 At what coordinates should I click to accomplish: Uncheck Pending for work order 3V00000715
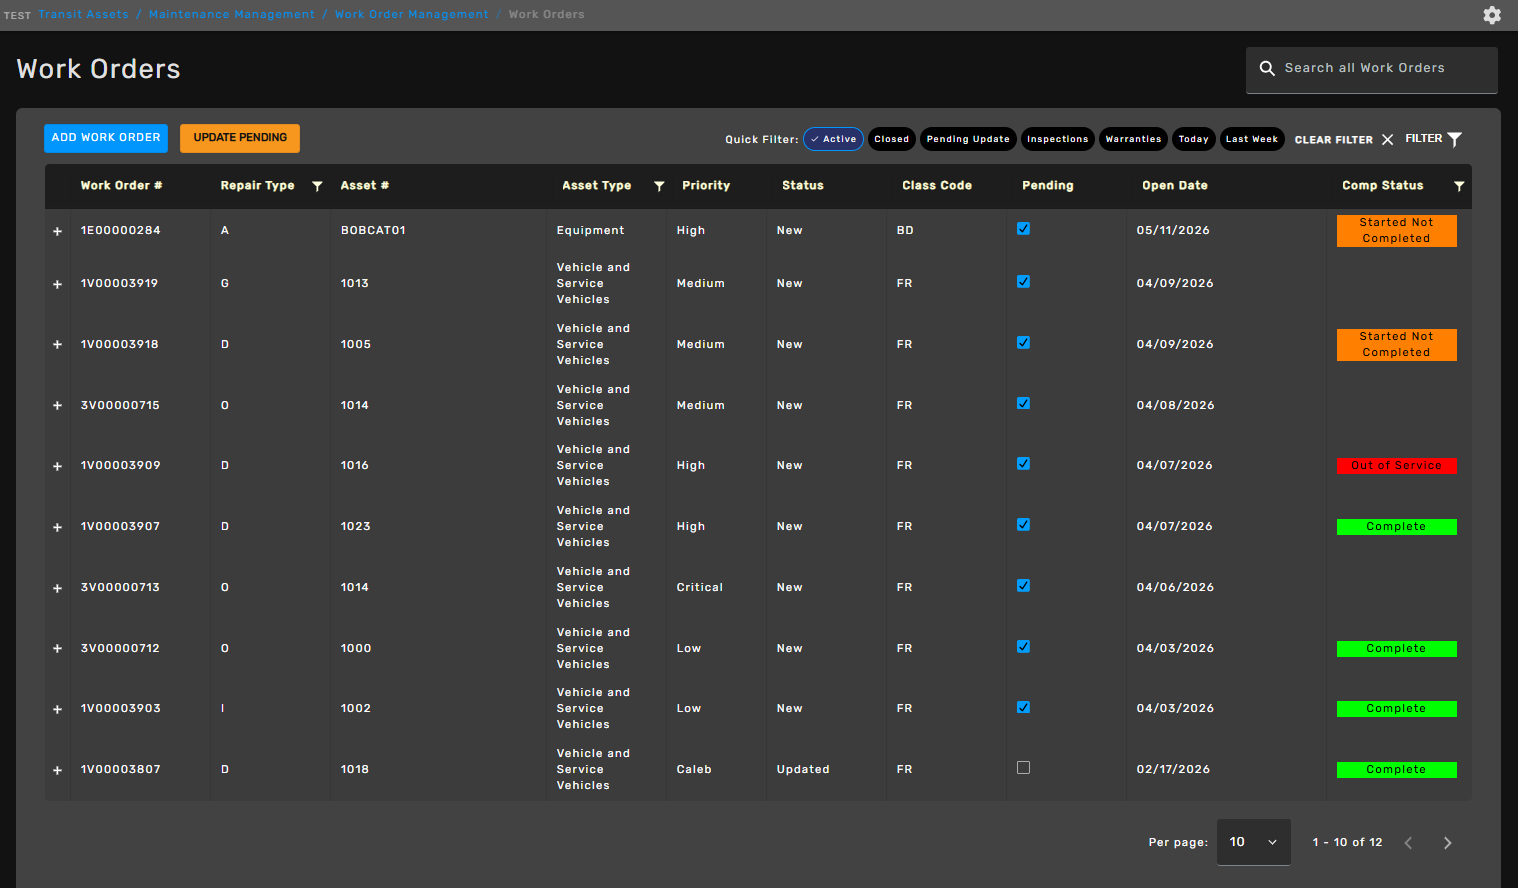coord(1023,404)
